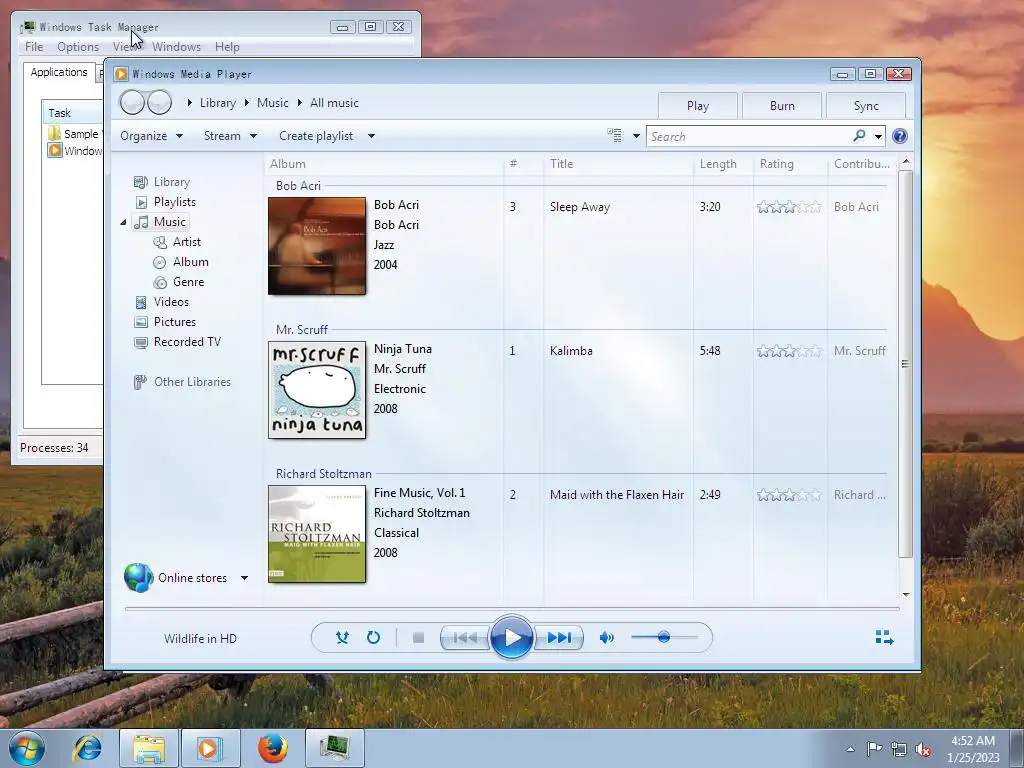Screen dimensions: 1024x768
Task: Open the Play tab
Action: (697, 106)
